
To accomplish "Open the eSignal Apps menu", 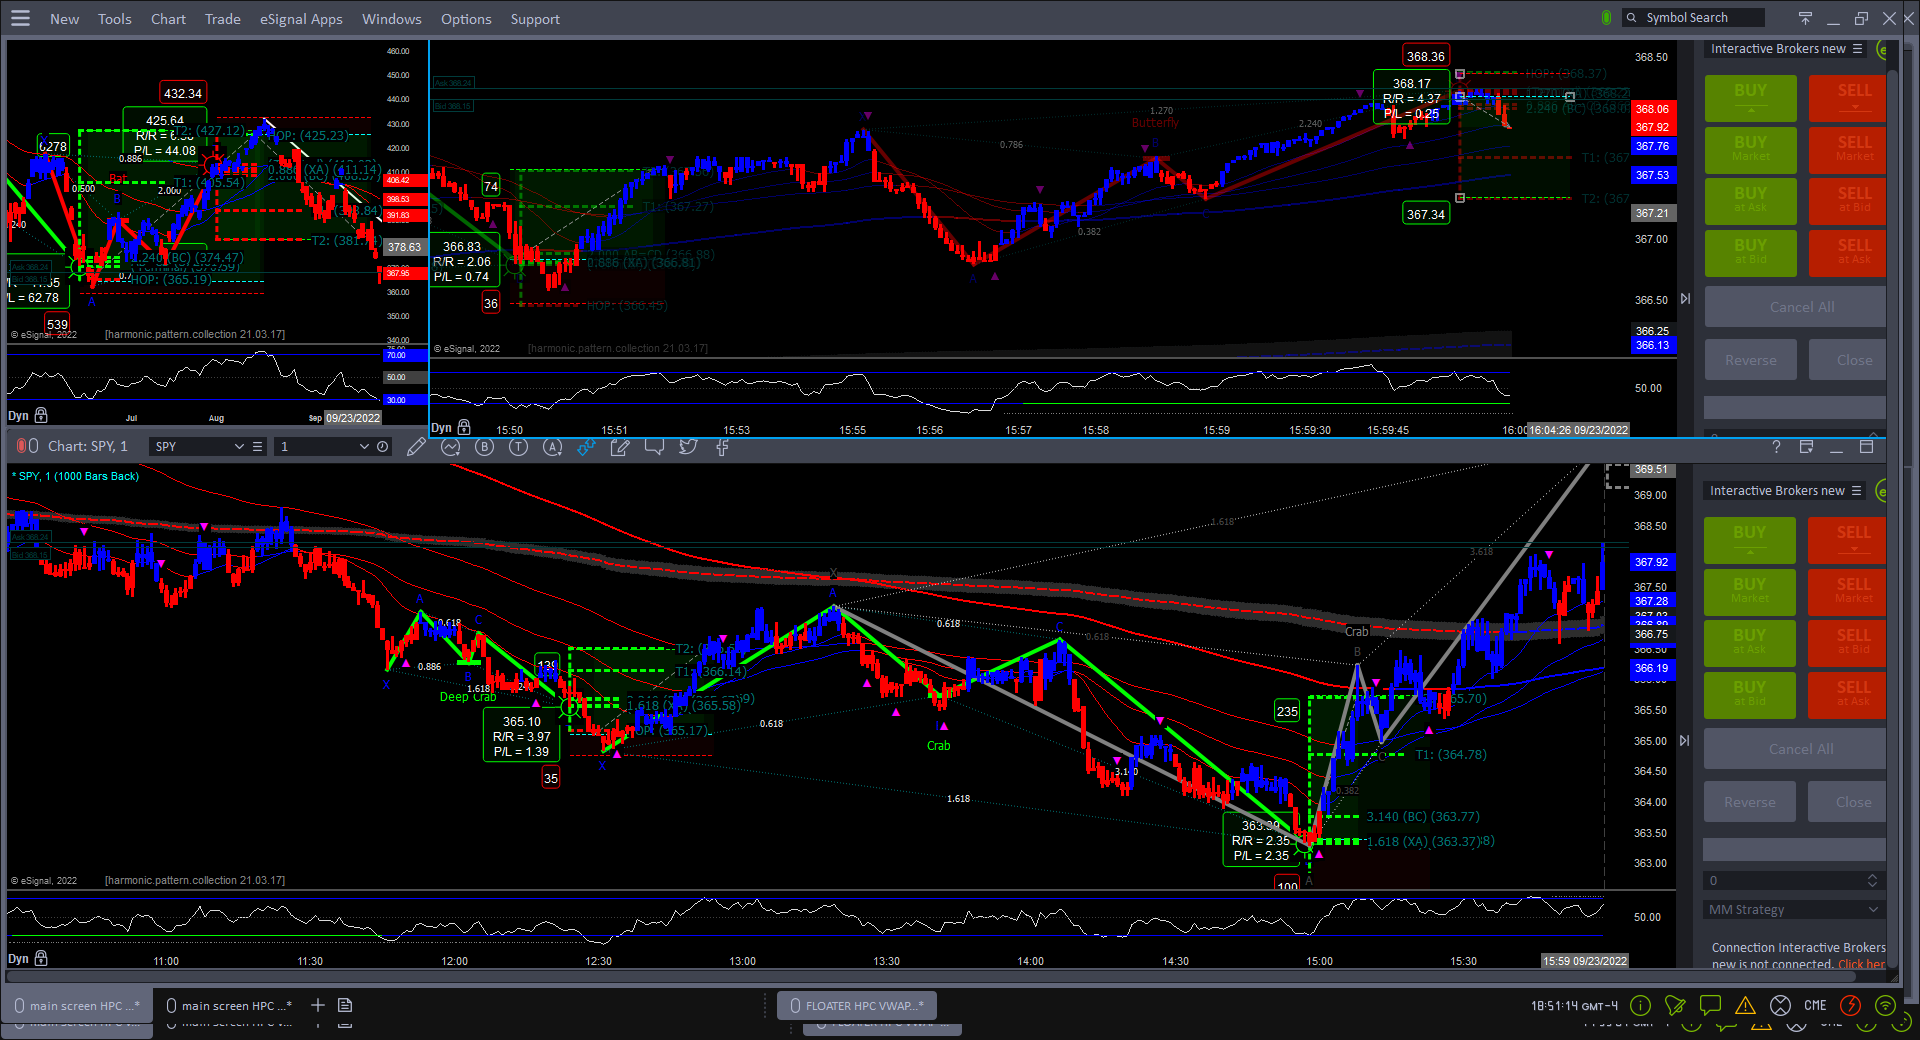I will click(301, 19).
